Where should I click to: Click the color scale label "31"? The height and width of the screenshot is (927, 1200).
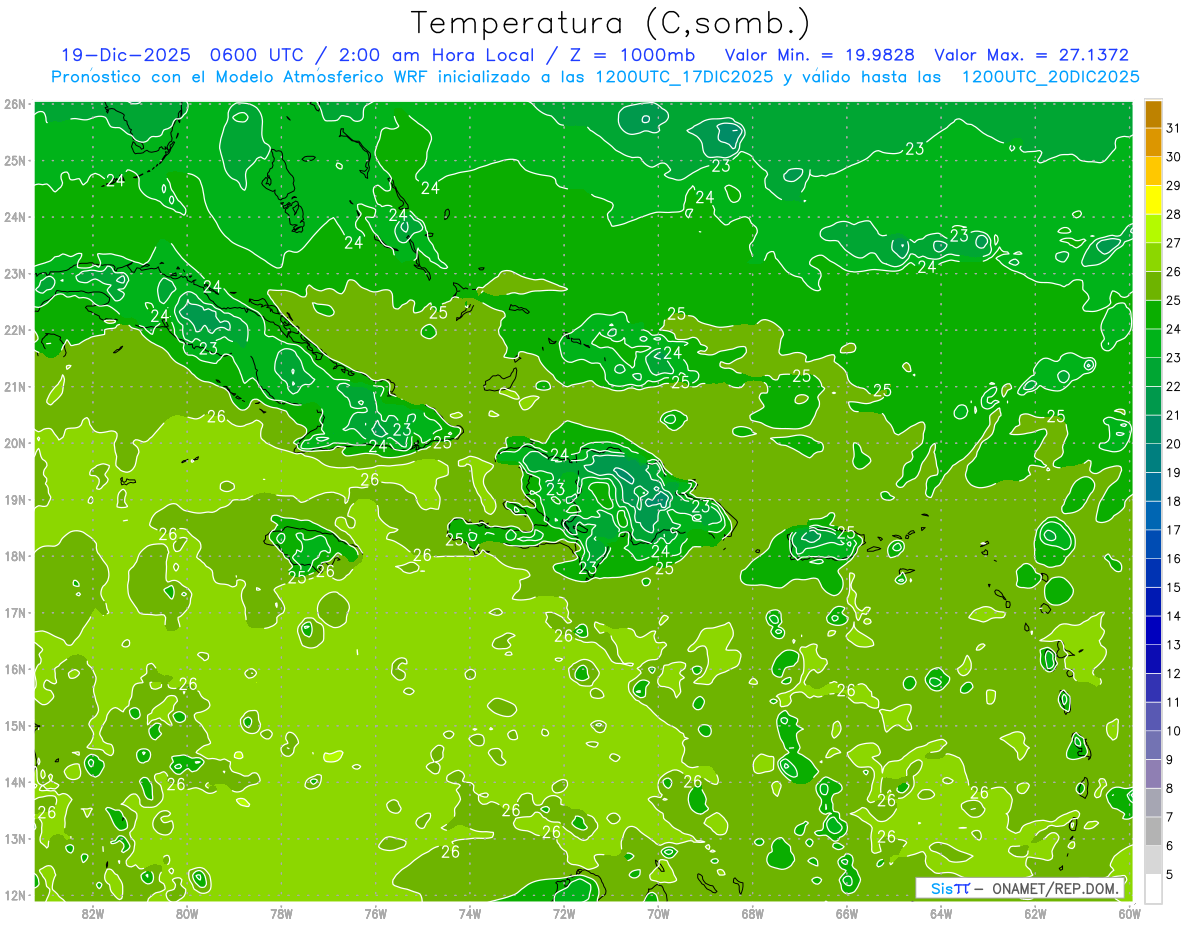pyautogui.click(x=1173, y=128)
